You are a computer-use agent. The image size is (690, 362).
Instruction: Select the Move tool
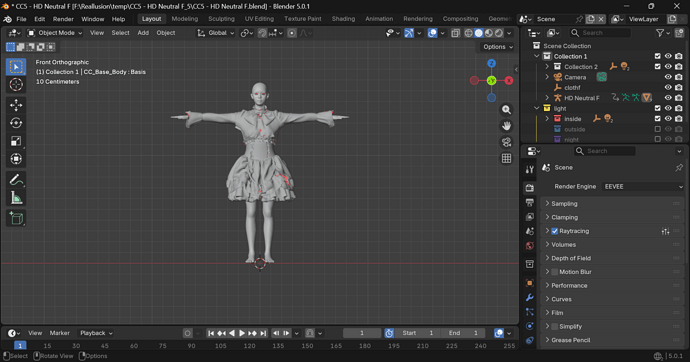16,105
